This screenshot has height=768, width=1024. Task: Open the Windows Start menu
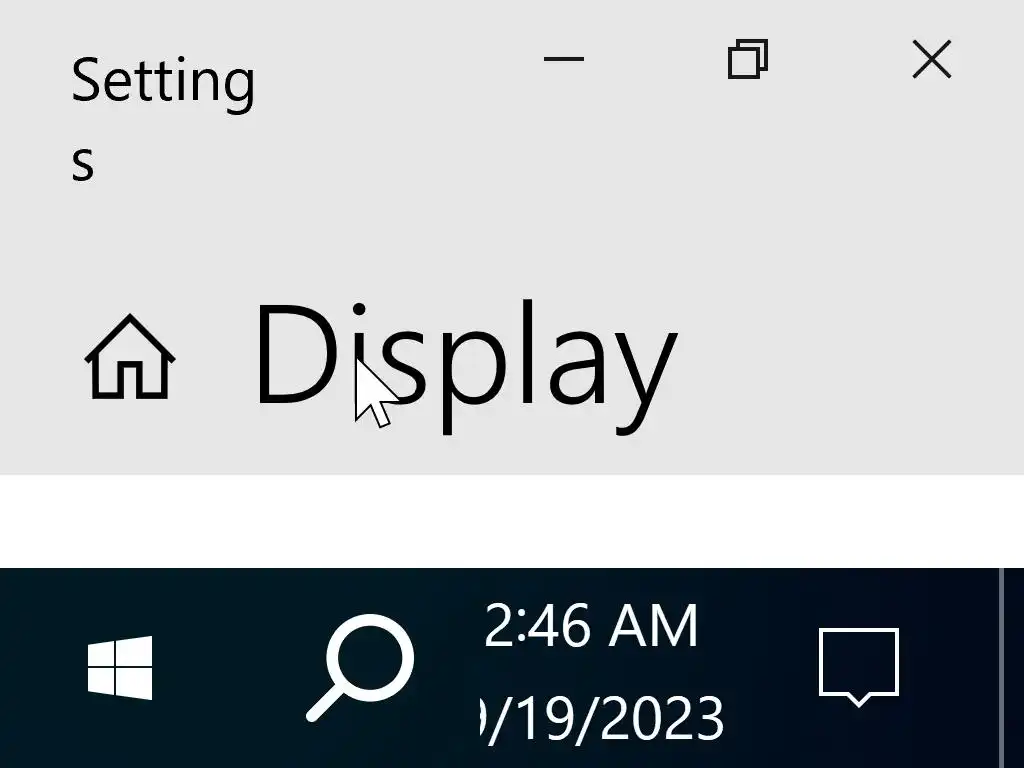pos(120,667)
